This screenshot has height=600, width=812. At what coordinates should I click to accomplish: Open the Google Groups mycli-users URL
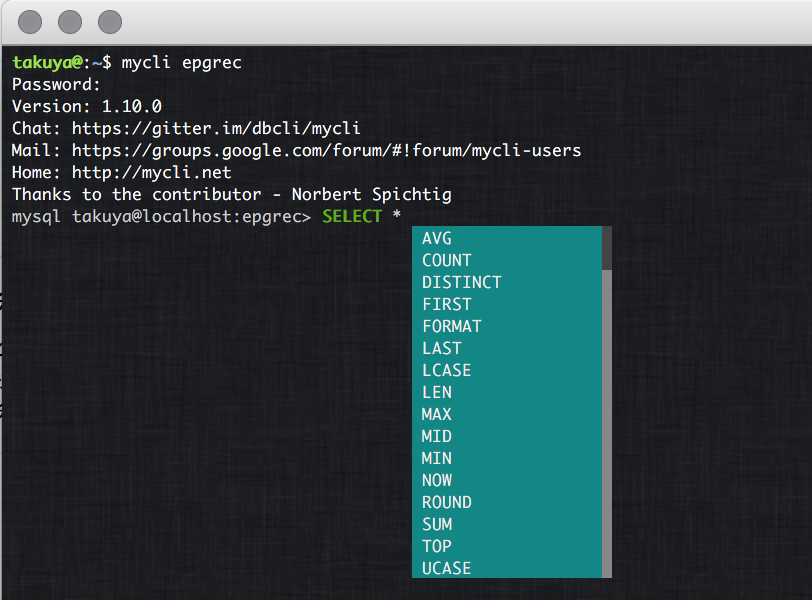326,150
